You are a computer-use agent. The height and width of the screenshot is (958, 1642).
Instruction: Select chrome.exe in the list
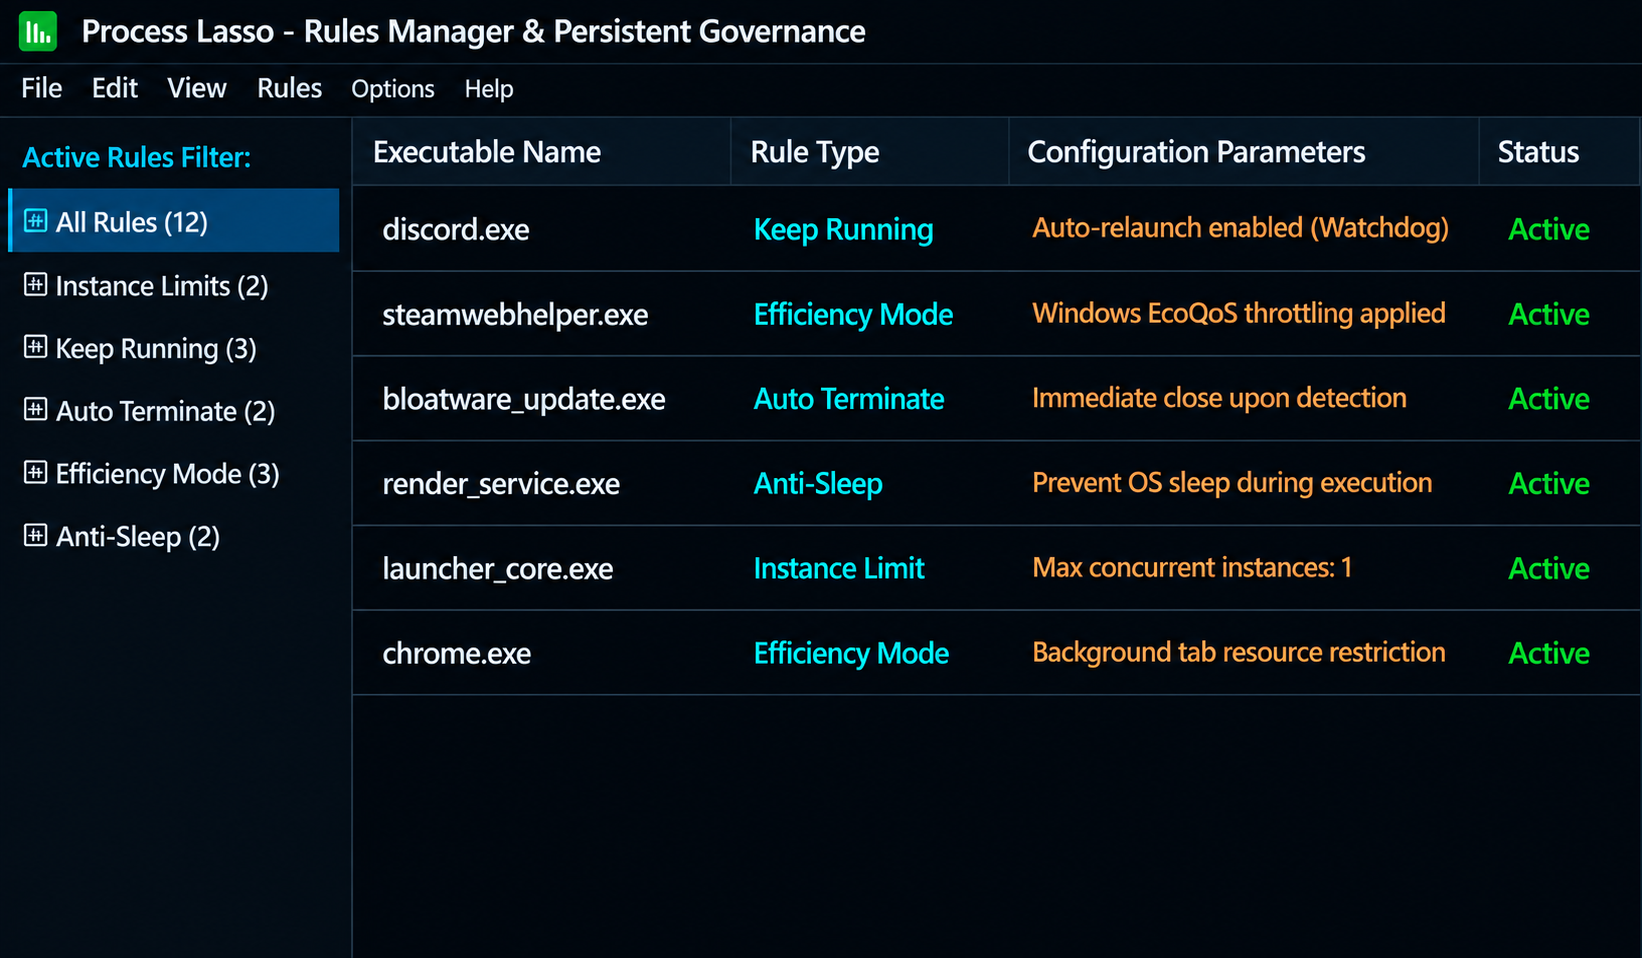pos(457,654)
